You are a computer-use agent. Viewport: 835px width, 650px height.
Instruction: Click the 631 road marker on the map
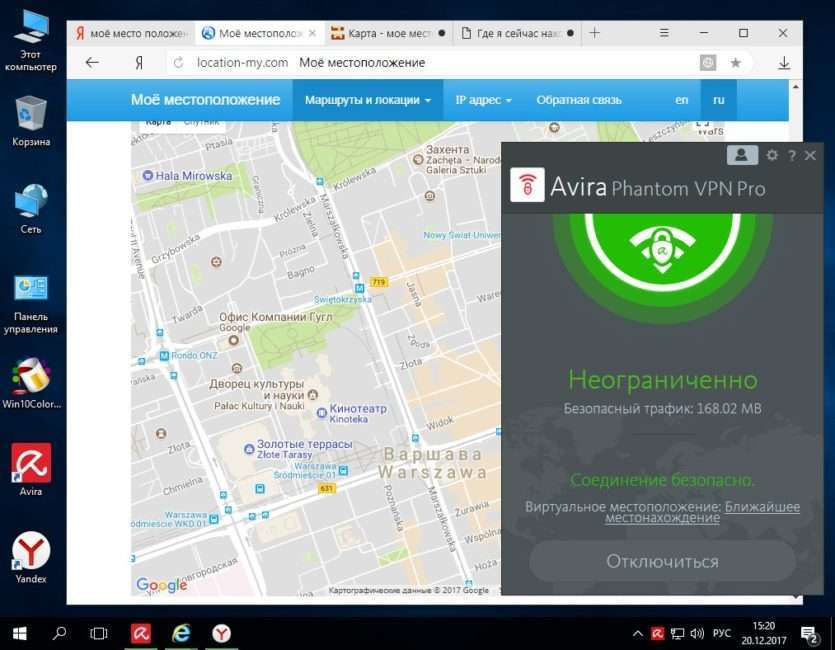pyautogui.click(x=326, y=488)
